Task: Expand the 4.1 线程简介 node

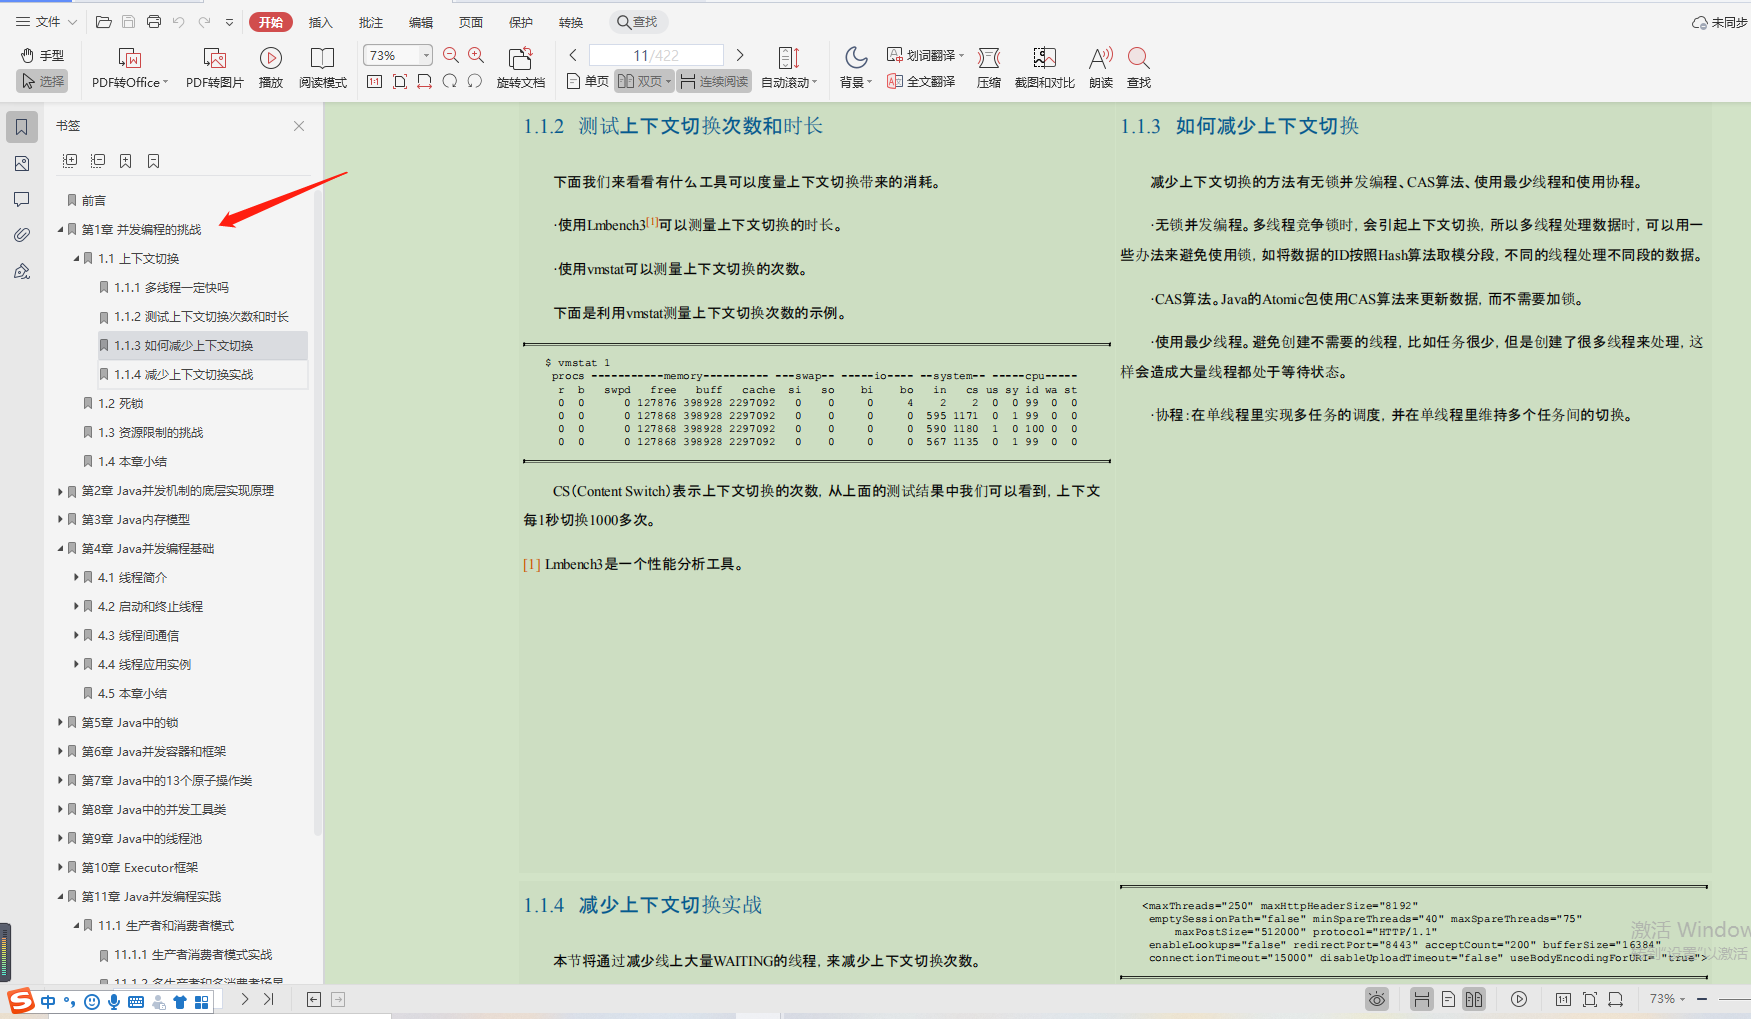Action: (x=76, y=578)
